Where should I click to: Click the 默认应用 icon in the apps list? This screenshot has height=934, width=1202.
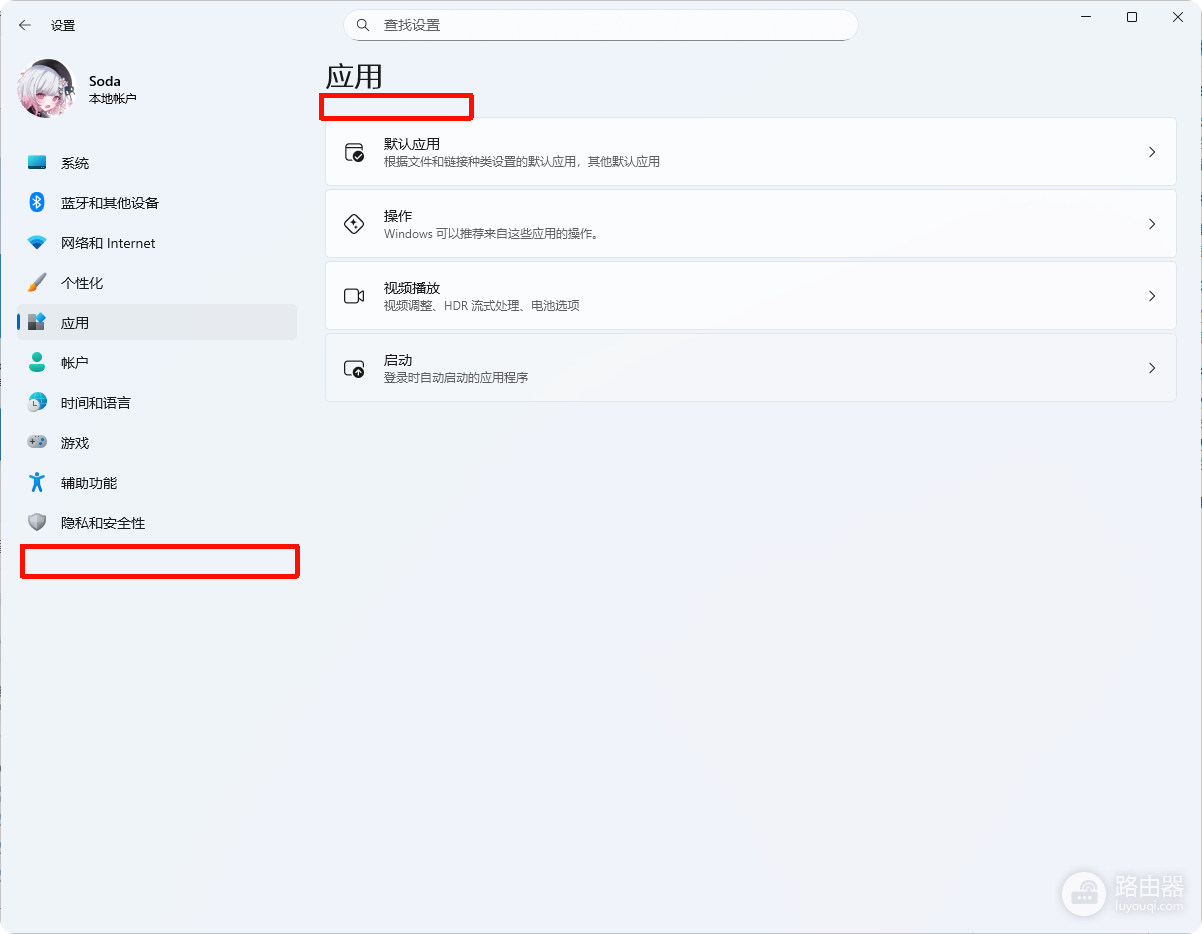(354, 152)
